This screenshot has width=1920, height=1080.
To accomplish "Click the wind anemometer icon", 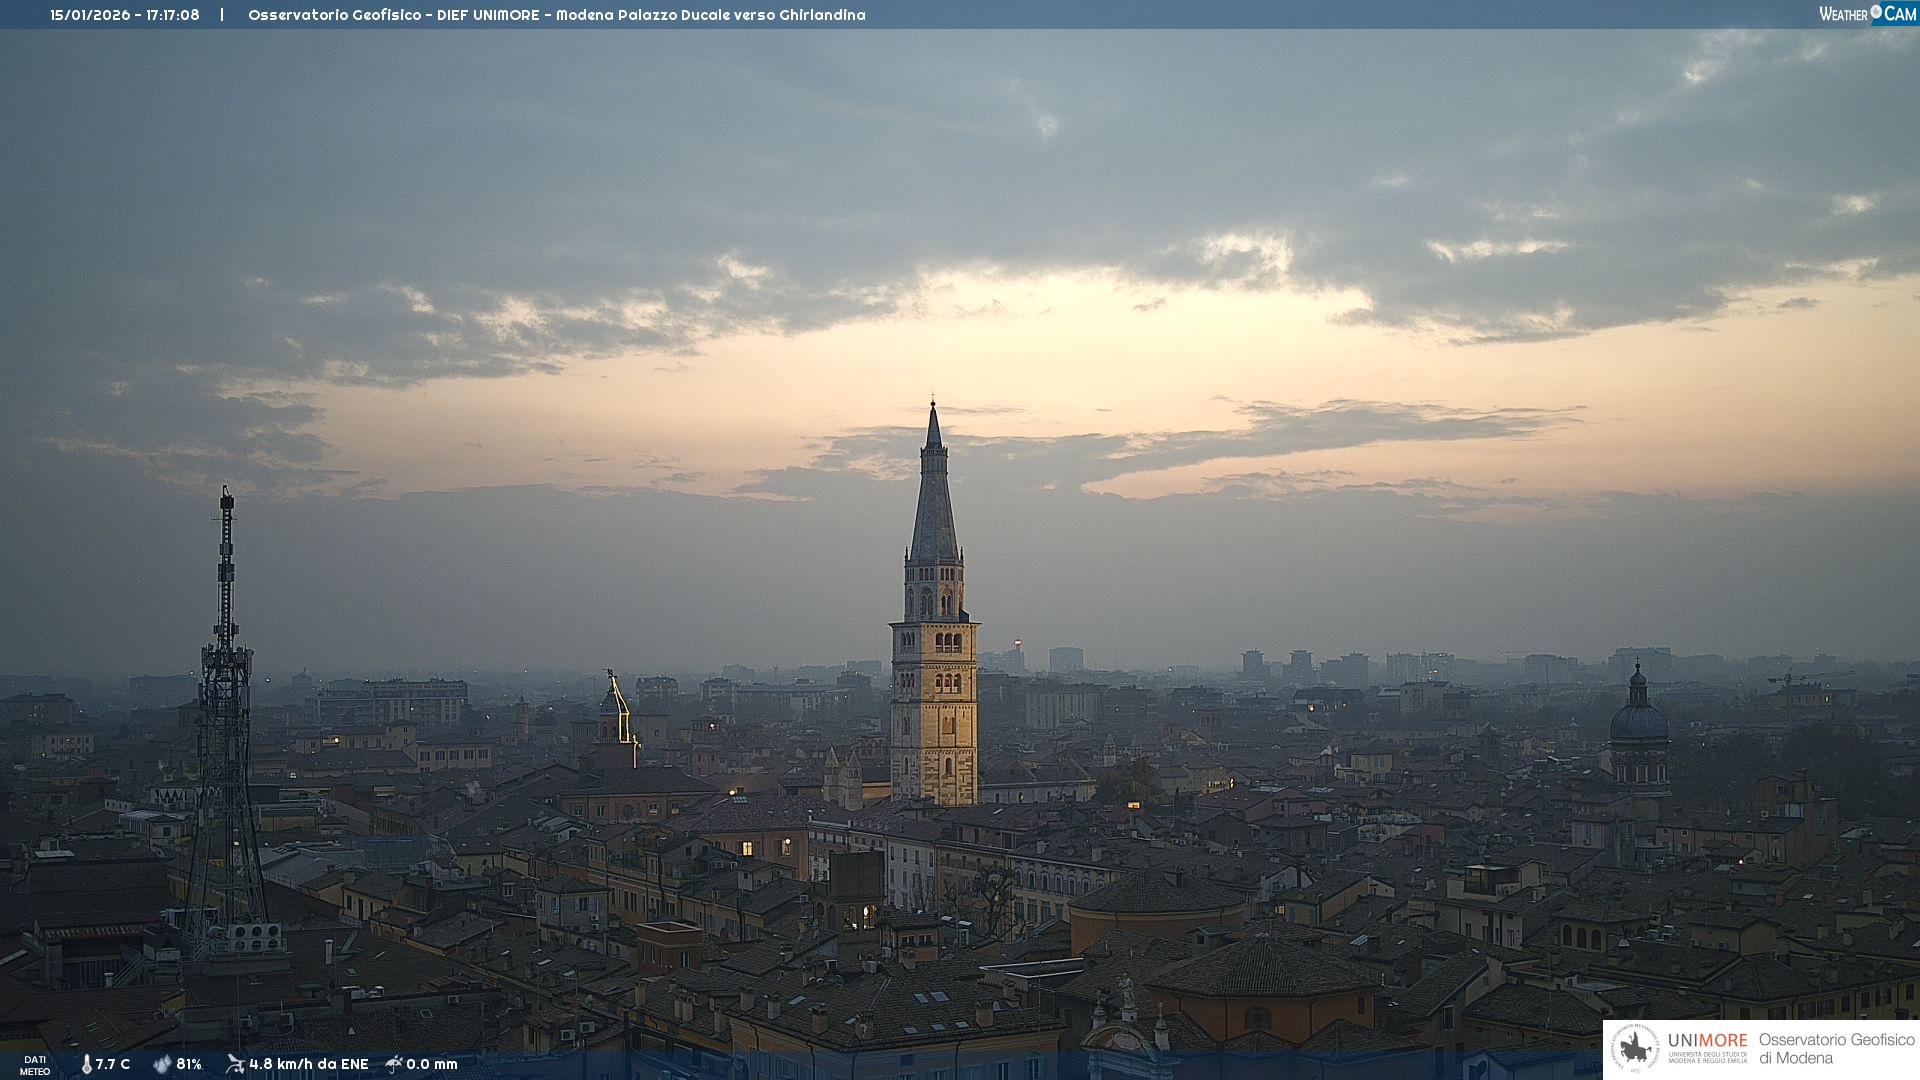I will click(x=235, y=1064).
